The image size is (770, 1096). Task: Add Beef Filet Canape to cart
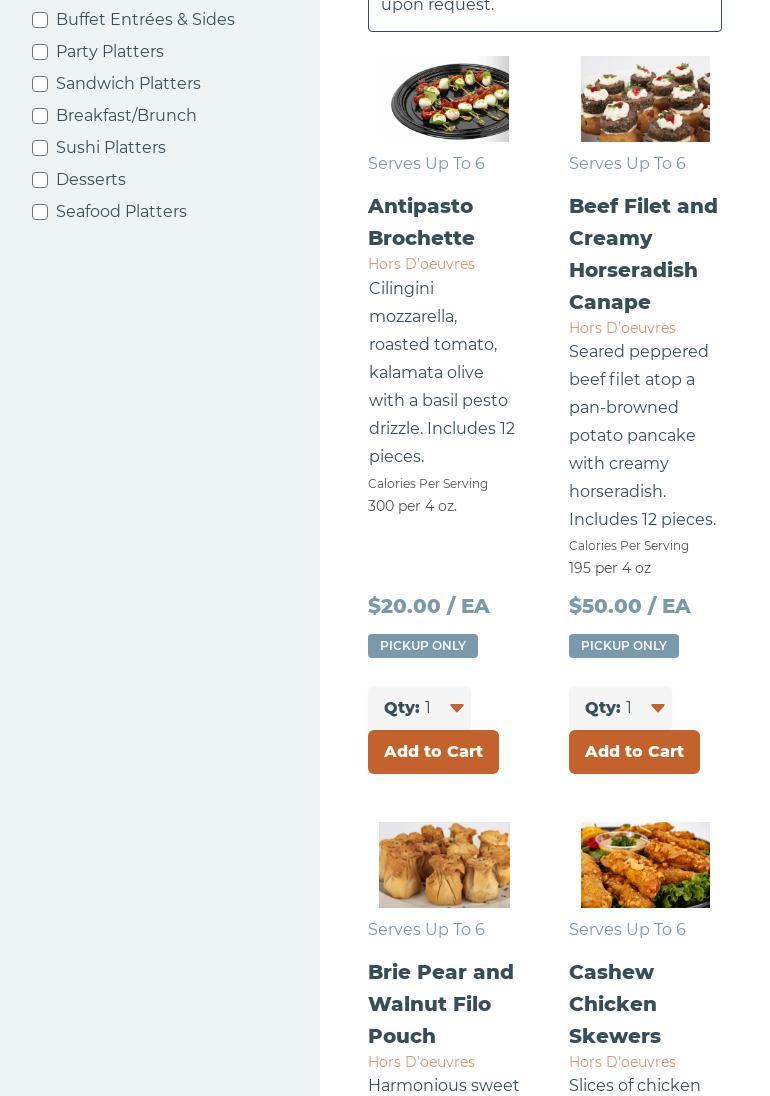(634, 752)
